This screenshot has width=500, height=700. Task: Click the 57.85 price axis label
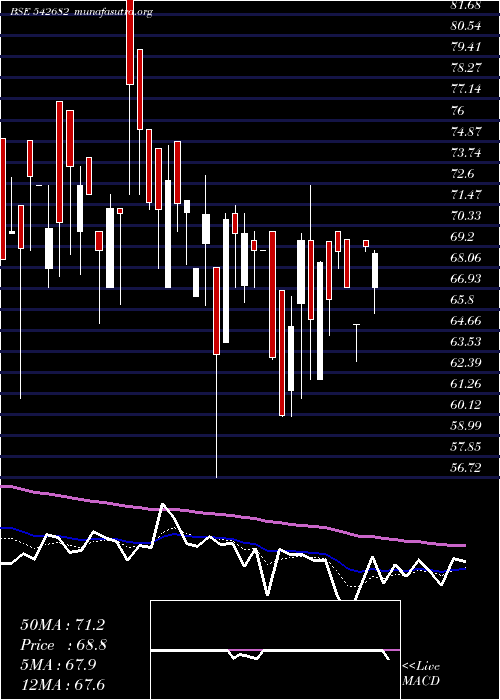coord(466,446)
